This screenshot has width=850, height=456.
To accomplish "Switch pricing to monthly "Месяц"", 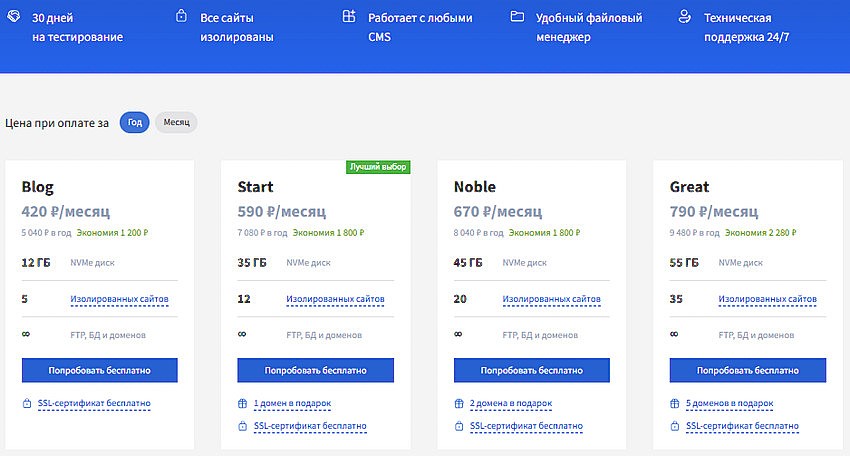I will [x=176, y=123].
